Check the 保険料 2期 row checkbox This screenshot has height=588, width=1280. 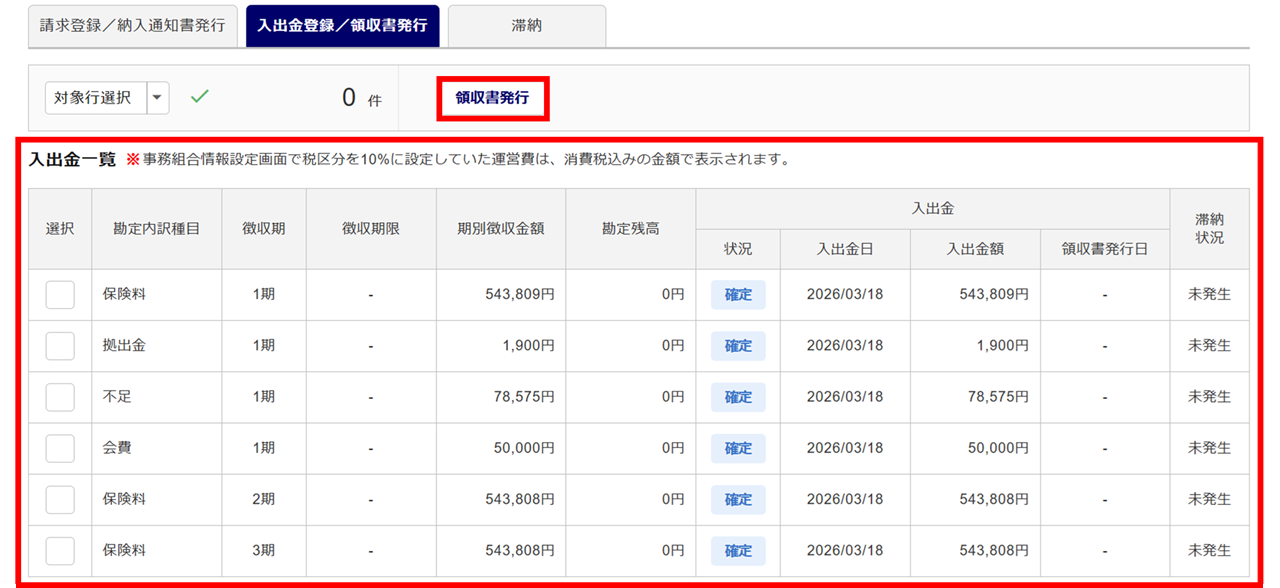point(60,499)
